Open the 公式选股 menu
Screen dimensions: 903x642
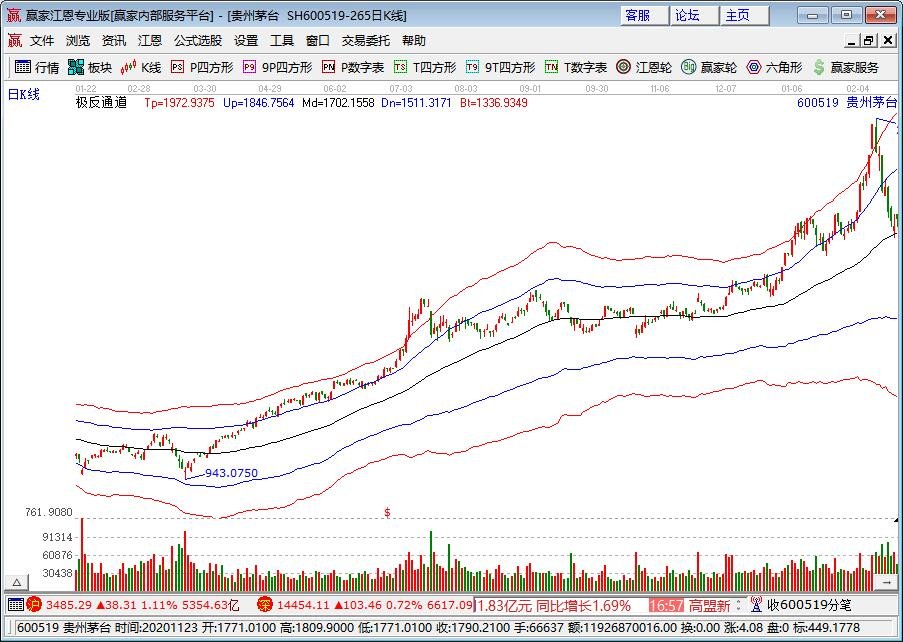coord(198,40)
